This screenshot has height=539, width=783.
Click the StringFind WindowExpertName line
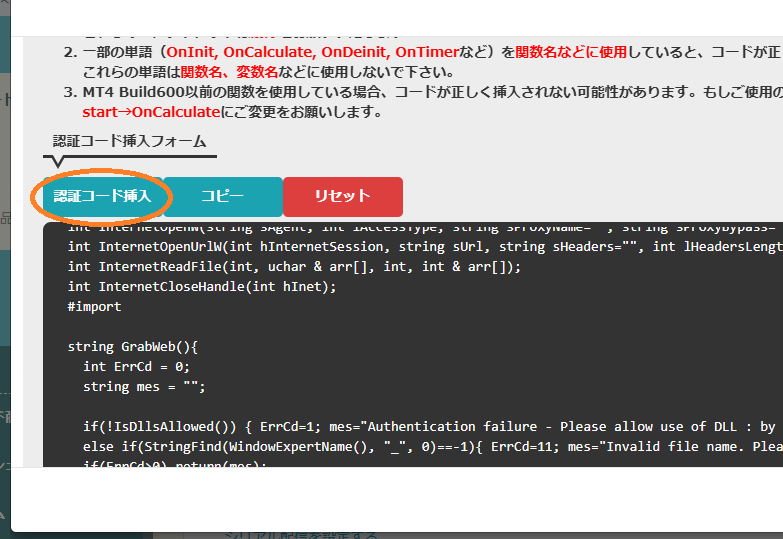(x=400, y=447)
